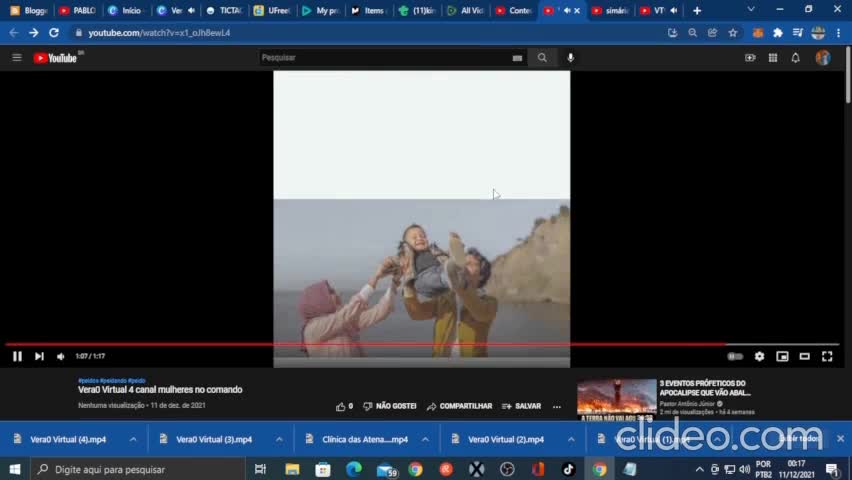
Task: Open File Explorer from the taskbar
Action: point(292,469)
